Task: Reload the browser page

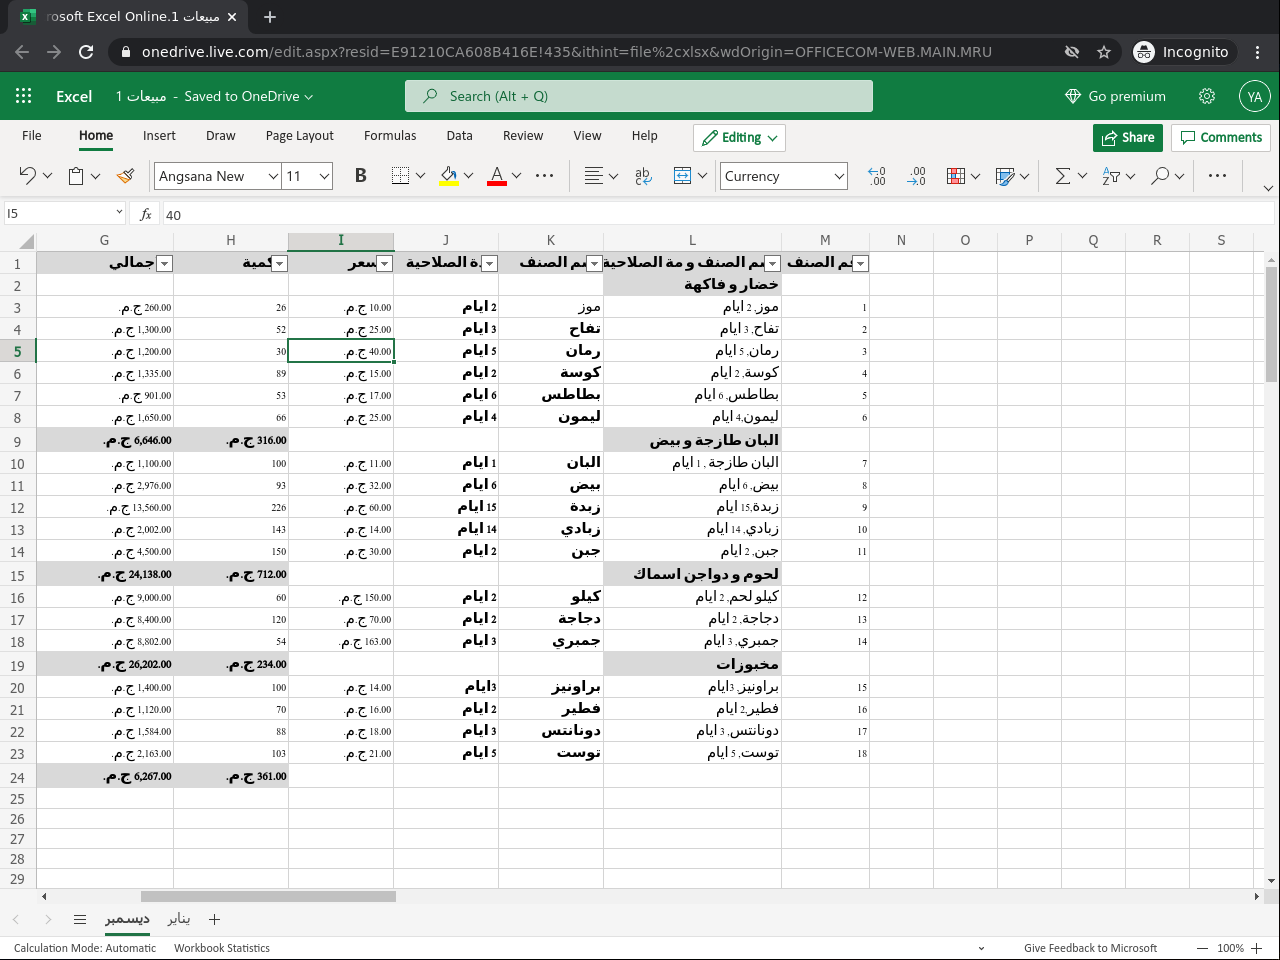Action: pos(86,52)
